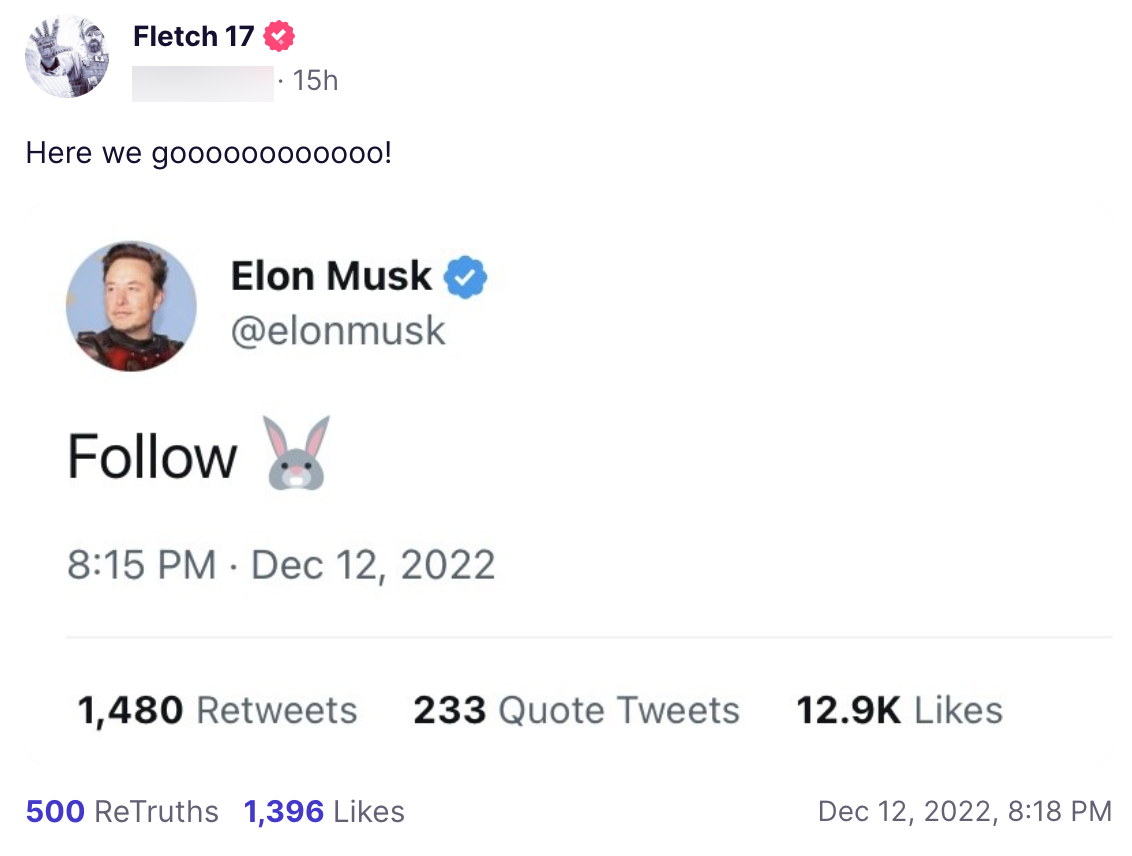Image resolution: width=1132 pixels, height=856 pixels.
Task: Click the Dec 12, 2022, 8:18 PM post date
Action: [x=964, y=811]
